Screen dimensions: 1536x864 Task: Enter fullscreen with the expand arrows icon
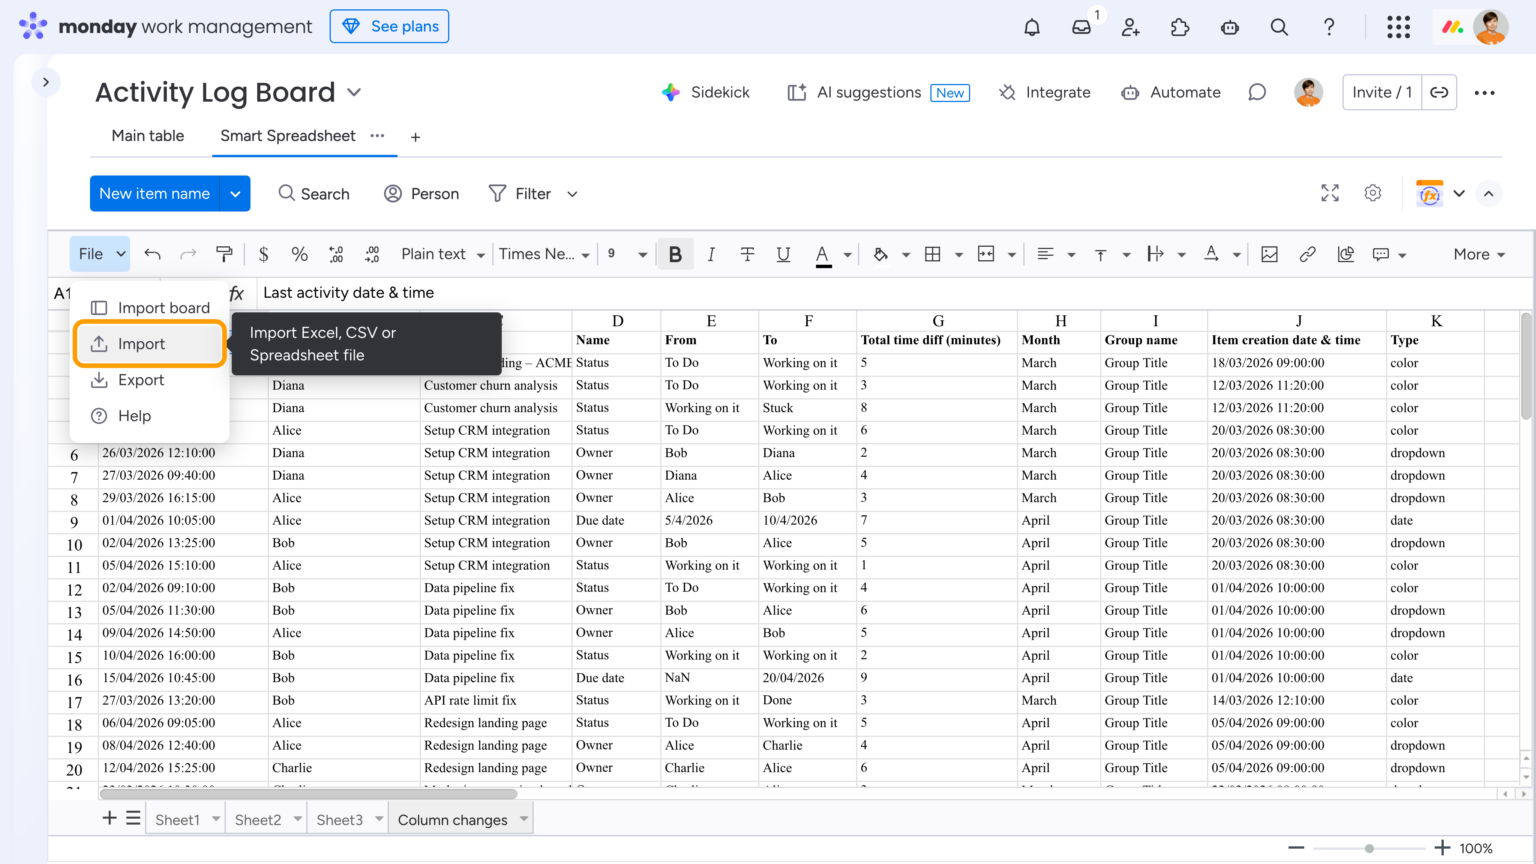[x=1330, y=193]
